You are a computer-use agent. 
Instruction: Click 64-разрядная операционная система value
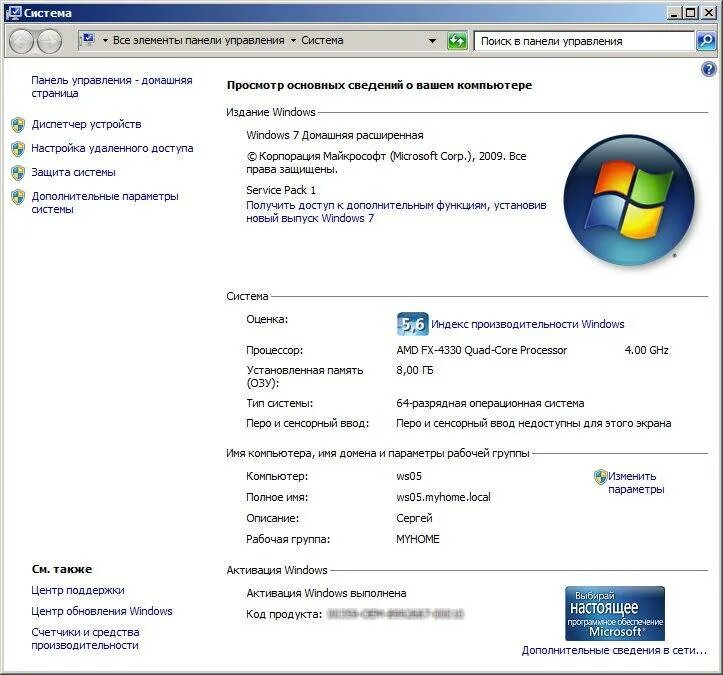(490, 403)
